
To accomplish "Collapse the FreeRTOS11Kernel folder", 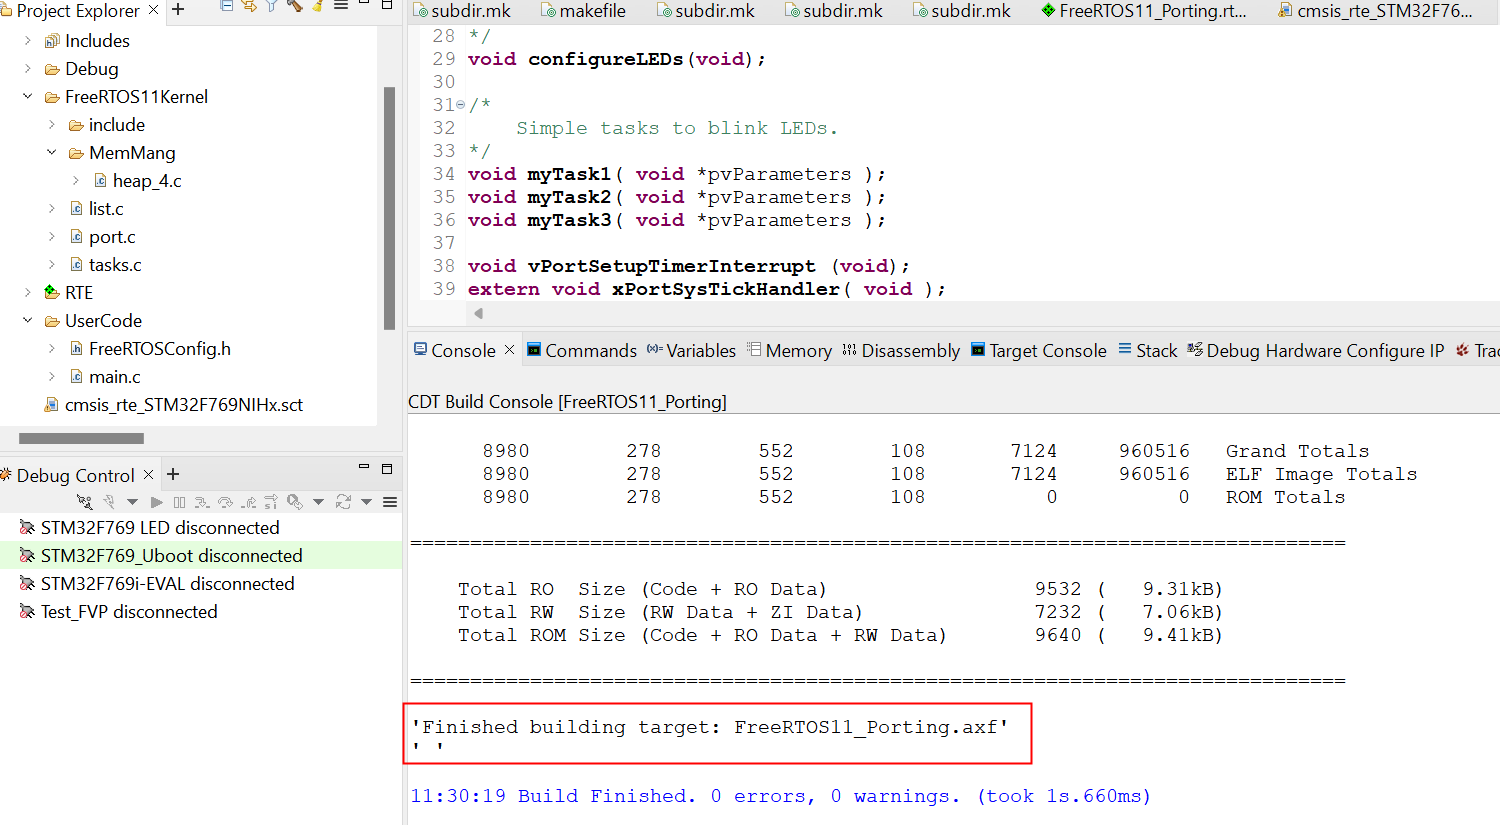I will click(28, 97).
